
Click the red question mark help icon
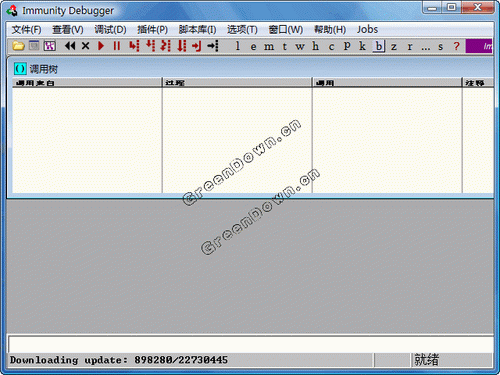pos(456,46)
